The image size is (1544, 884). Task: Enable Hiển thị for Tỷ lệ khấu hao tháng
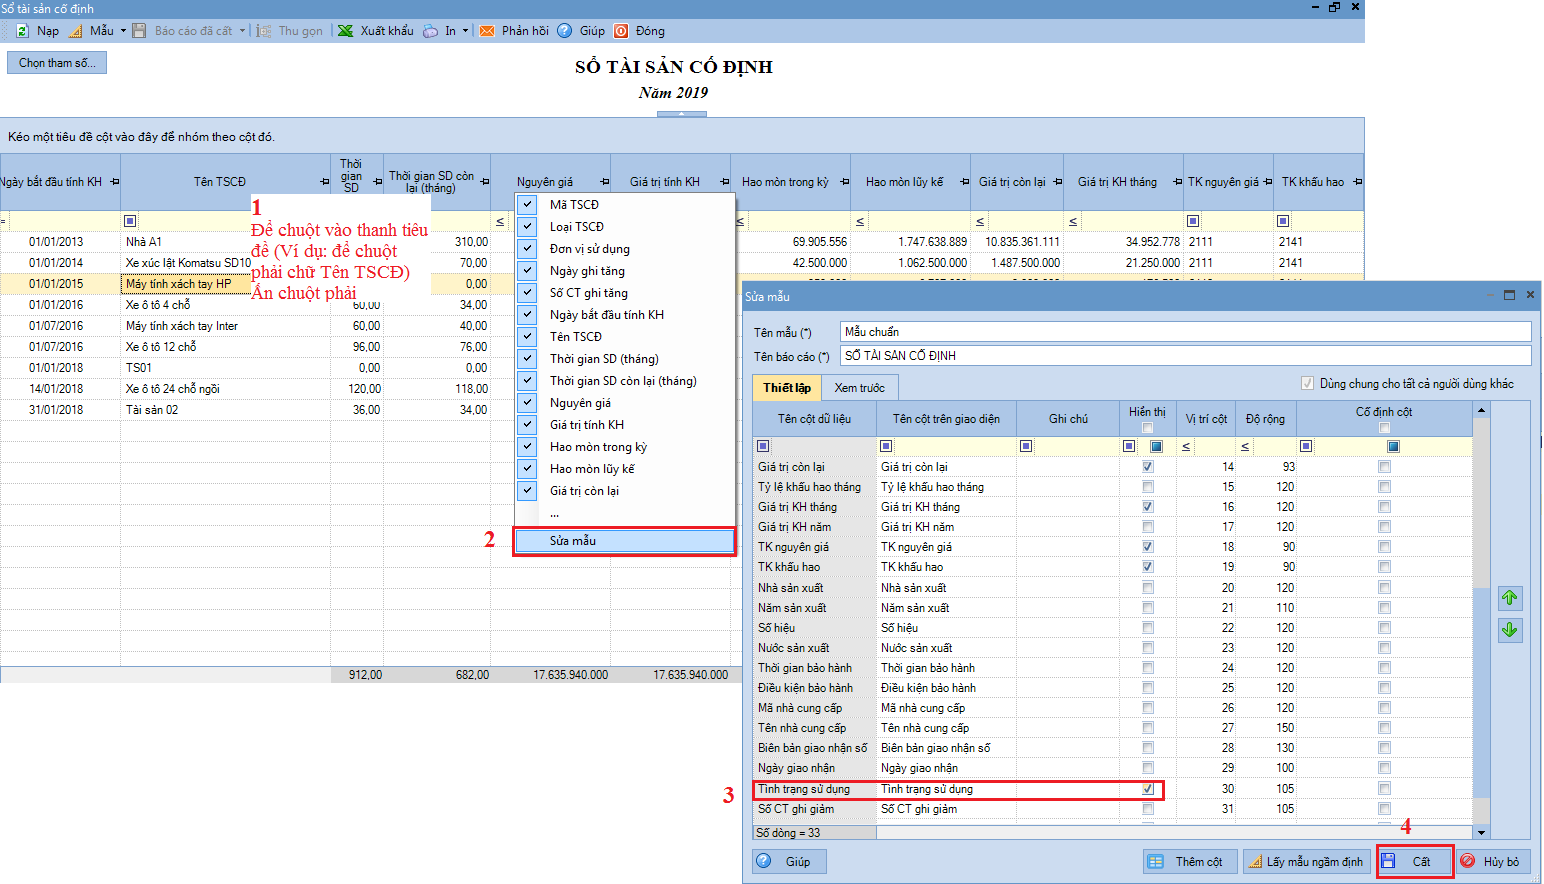coord(1148,487)
